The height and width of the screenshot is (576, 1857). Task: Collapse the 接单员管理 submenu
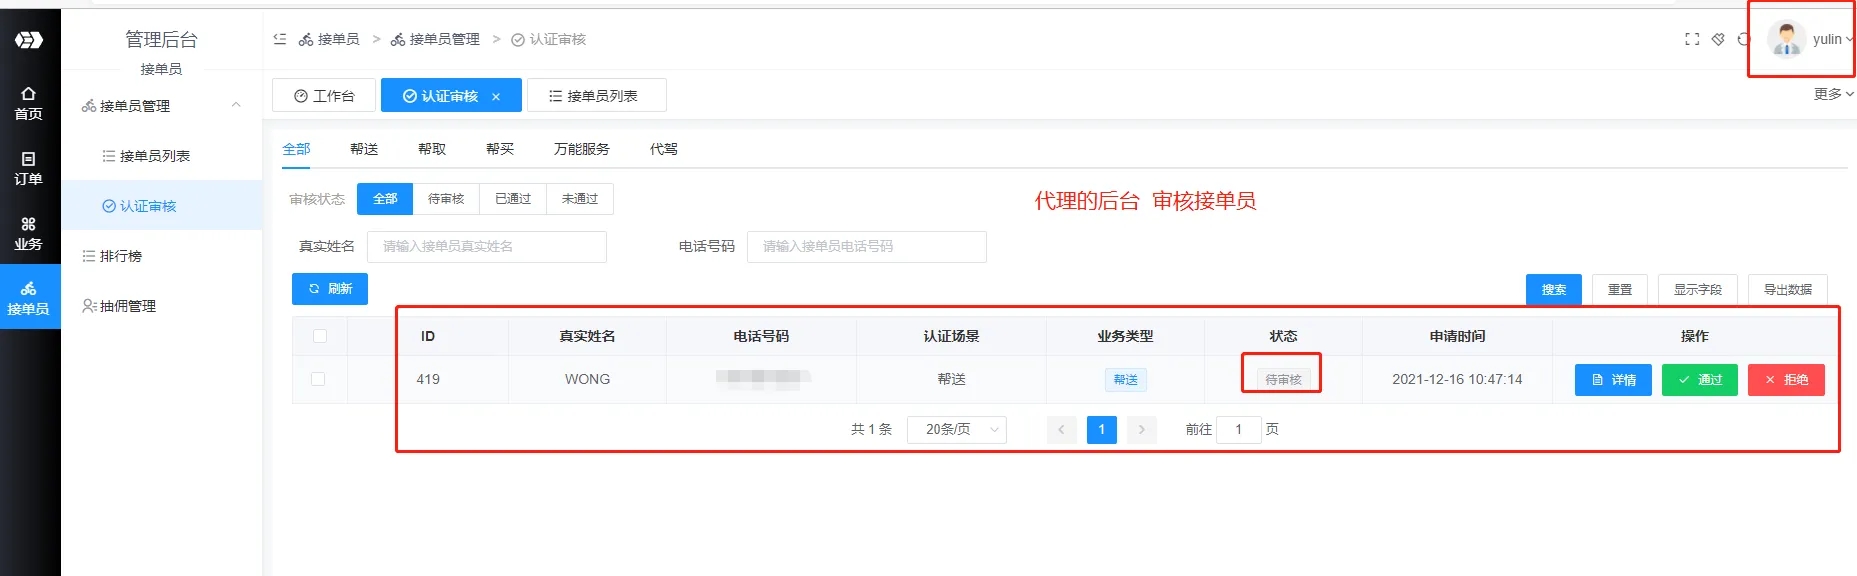point(236,105)
